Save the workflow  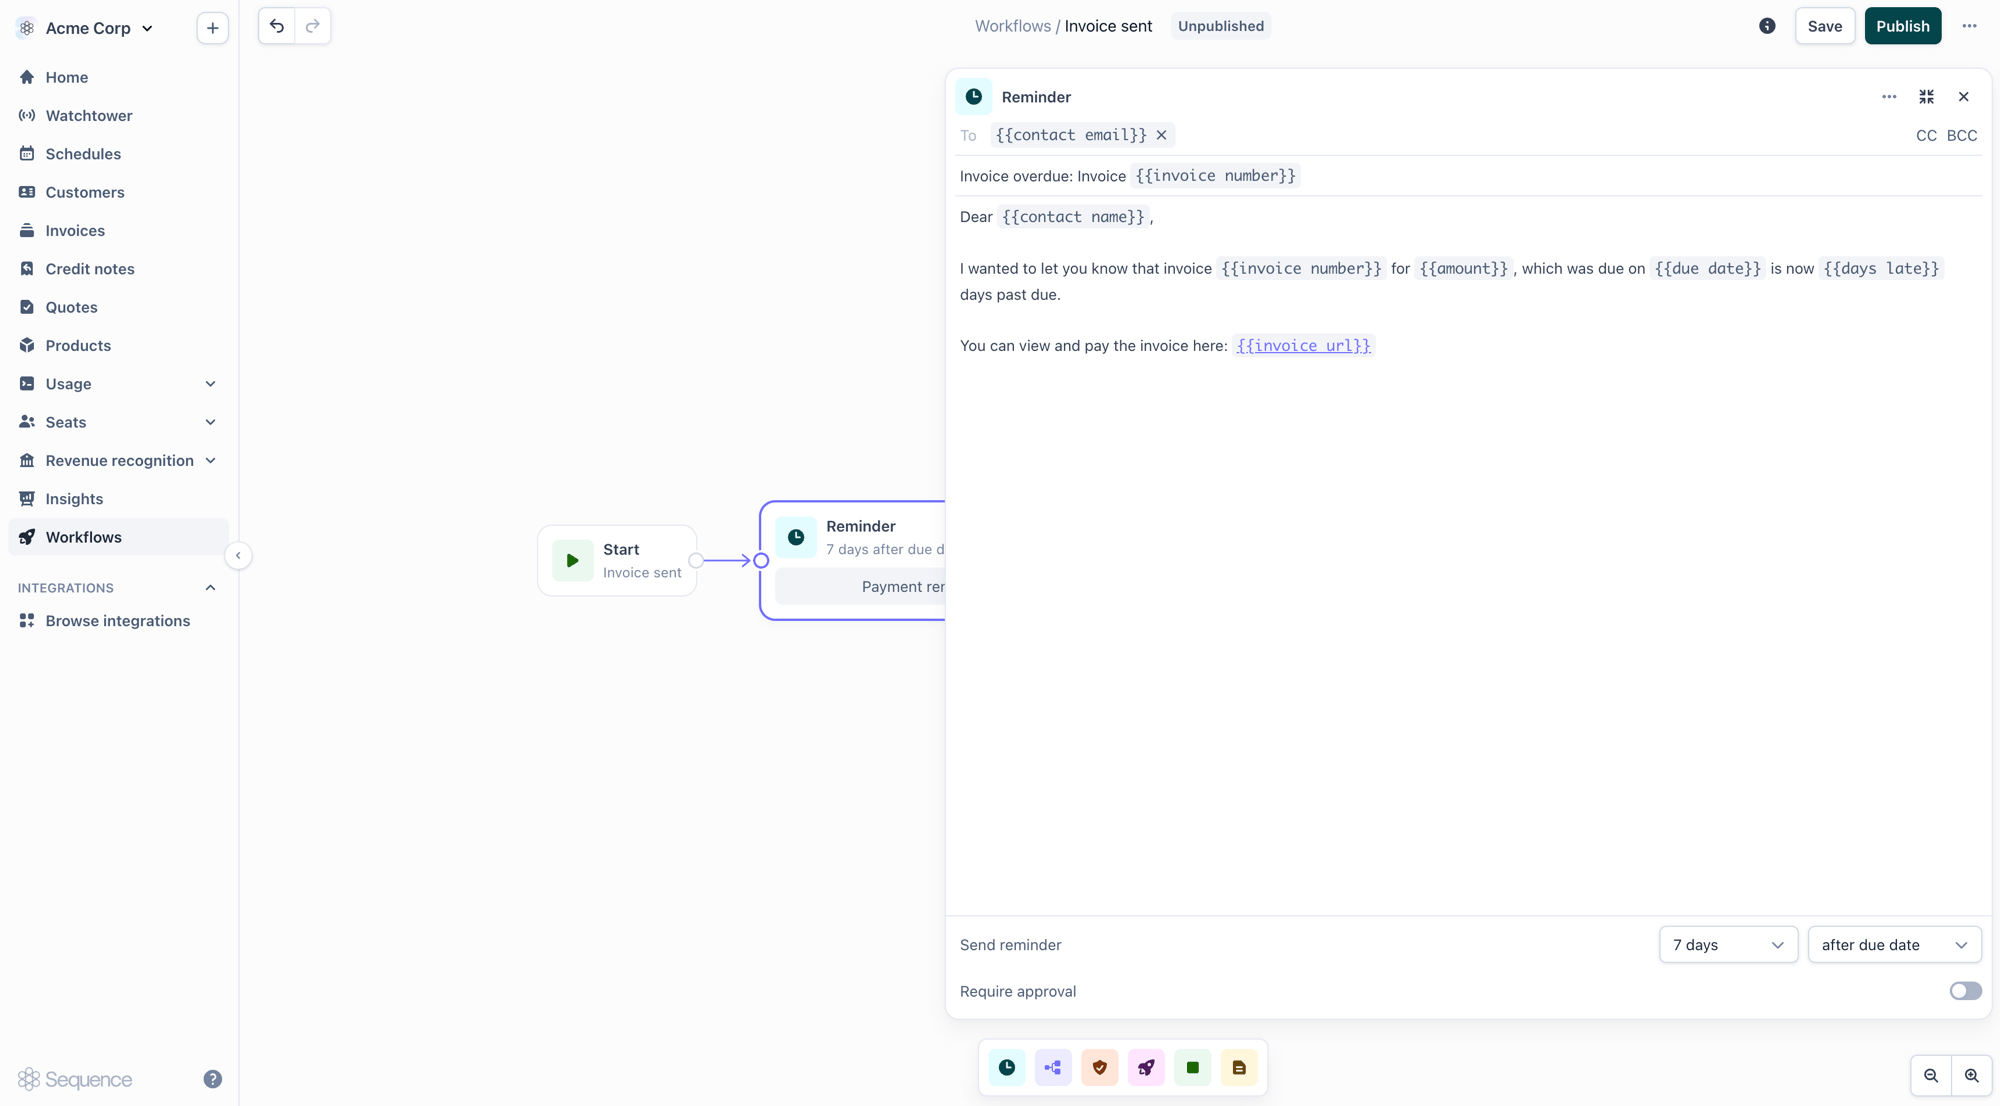pos(1824,26)
